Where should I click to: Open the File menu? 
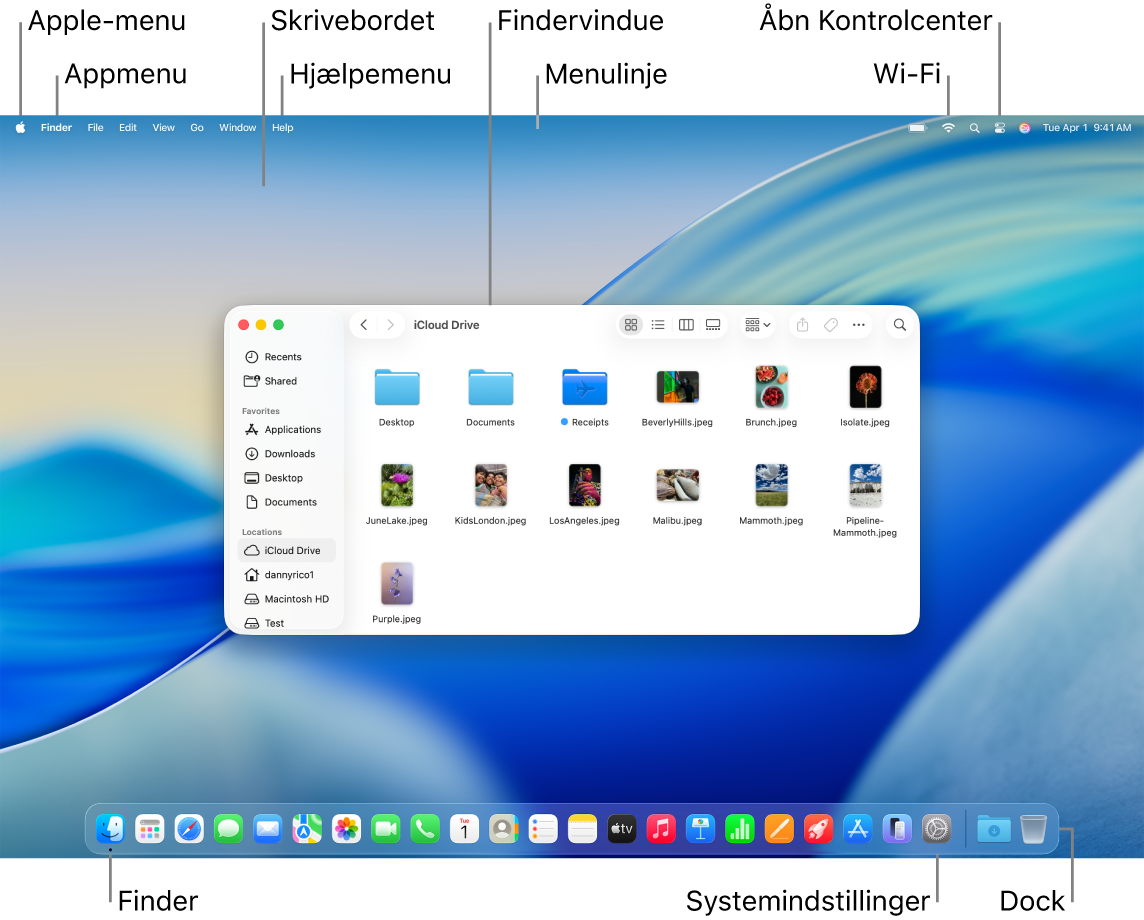click(95, 127)
